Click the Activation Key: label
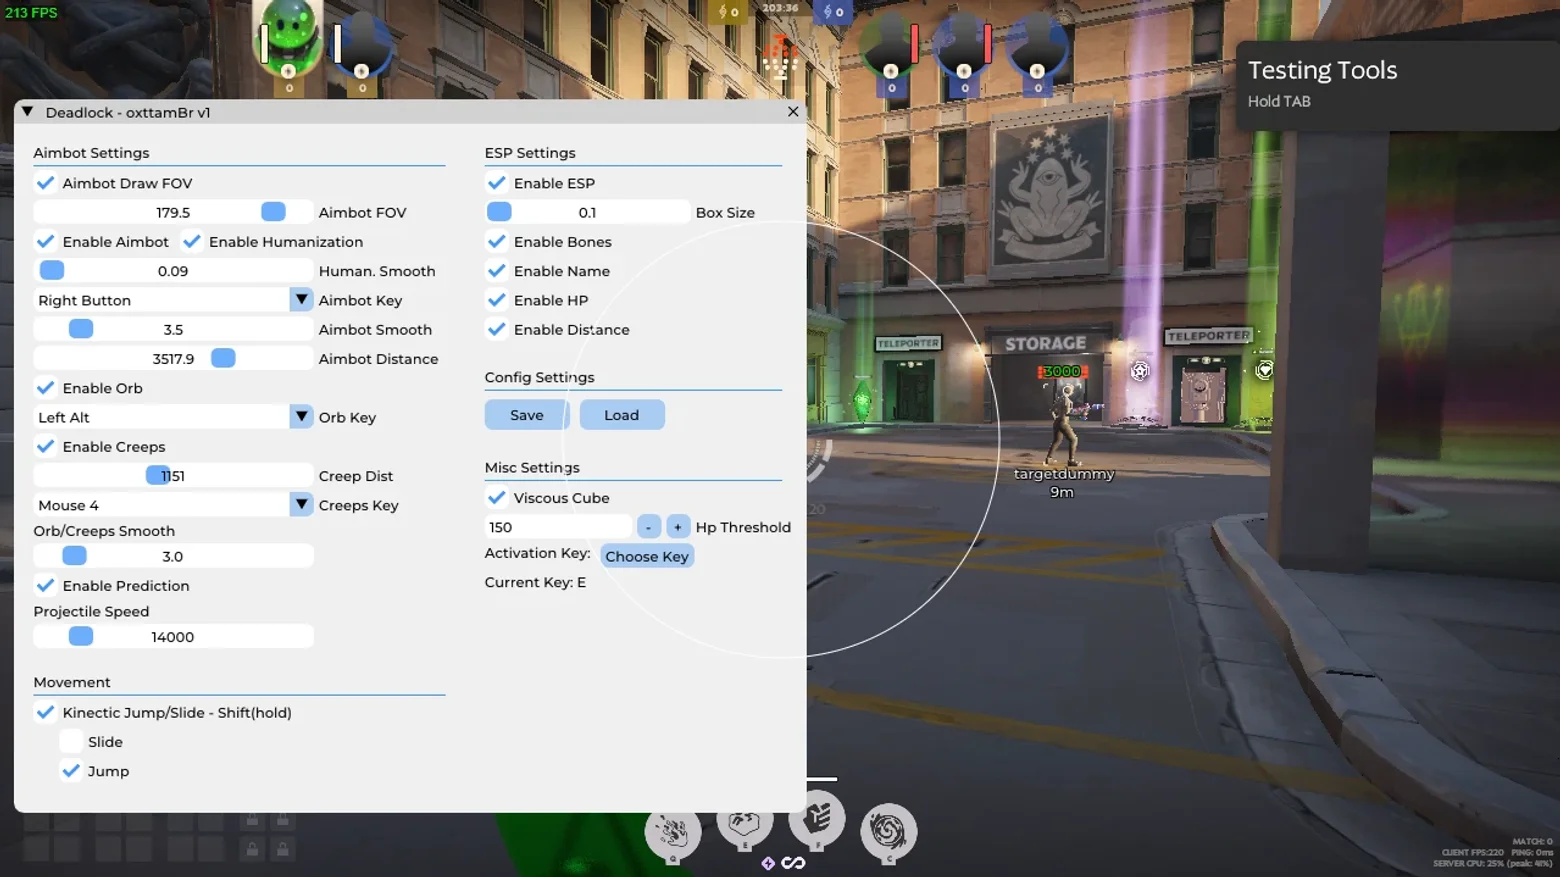 (537, 553)
